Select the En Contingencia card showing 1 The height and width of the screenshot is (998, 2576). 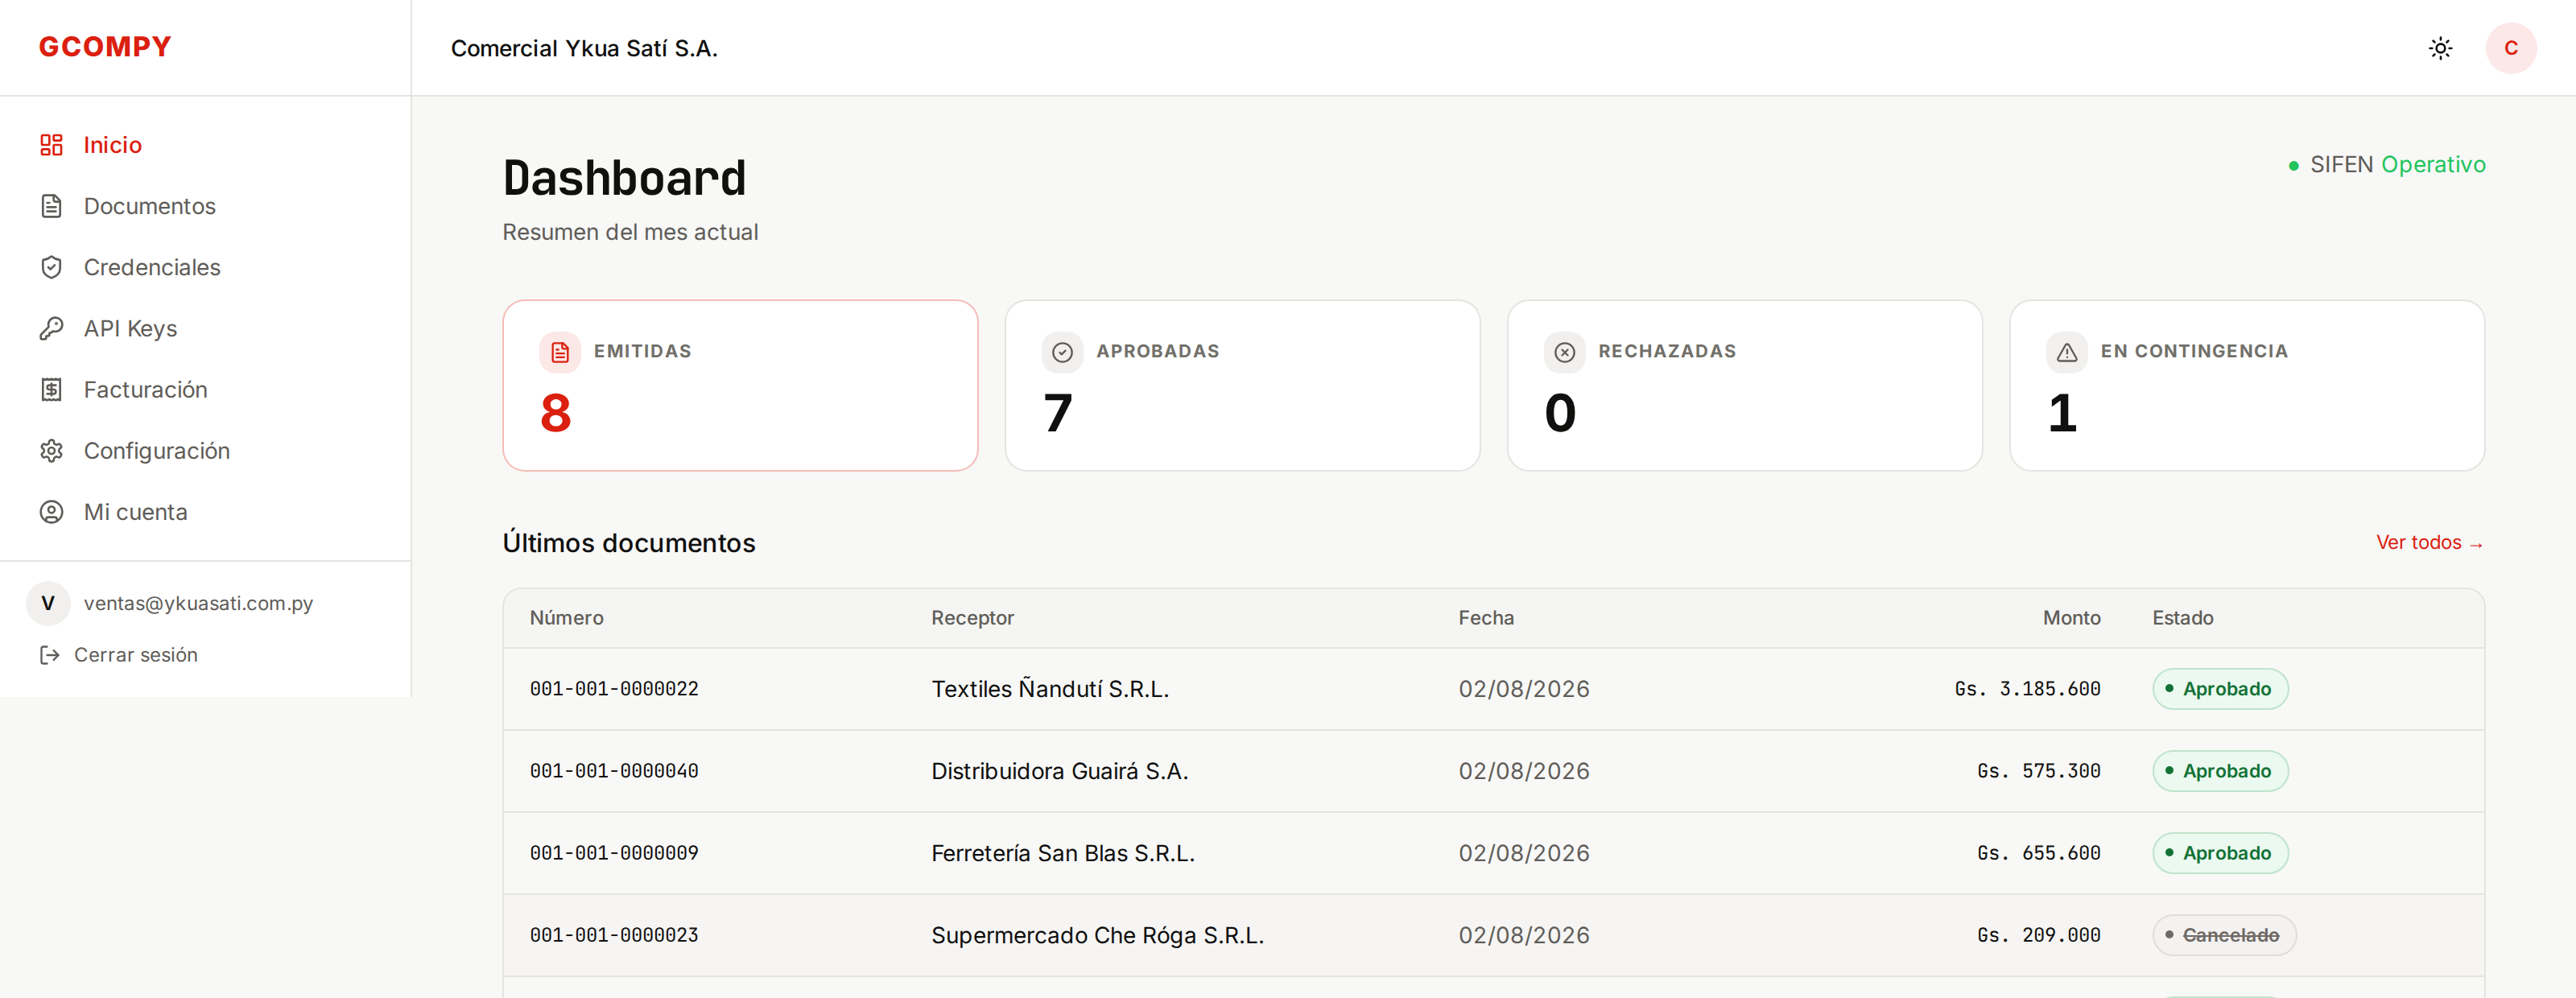click(2247, 385)
